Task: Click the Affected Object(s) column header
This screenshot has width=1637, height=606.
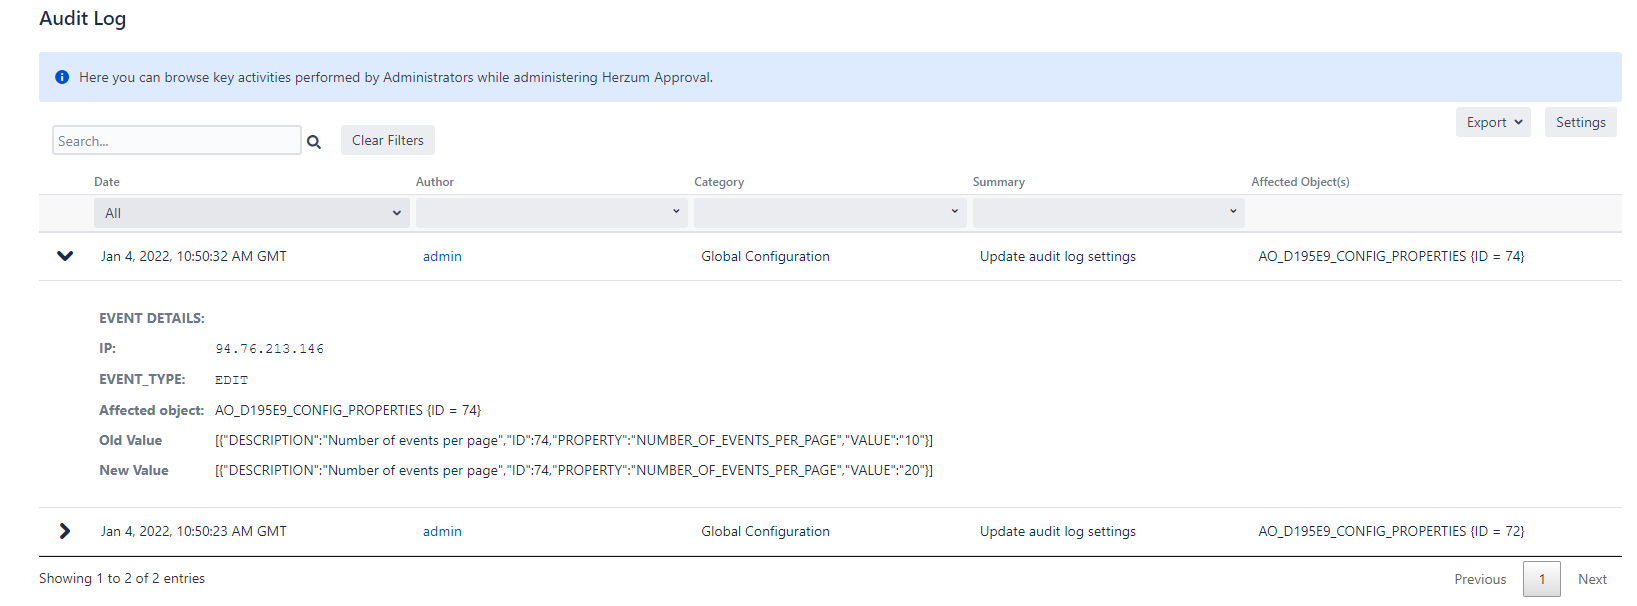Action: click(1300, 182)
